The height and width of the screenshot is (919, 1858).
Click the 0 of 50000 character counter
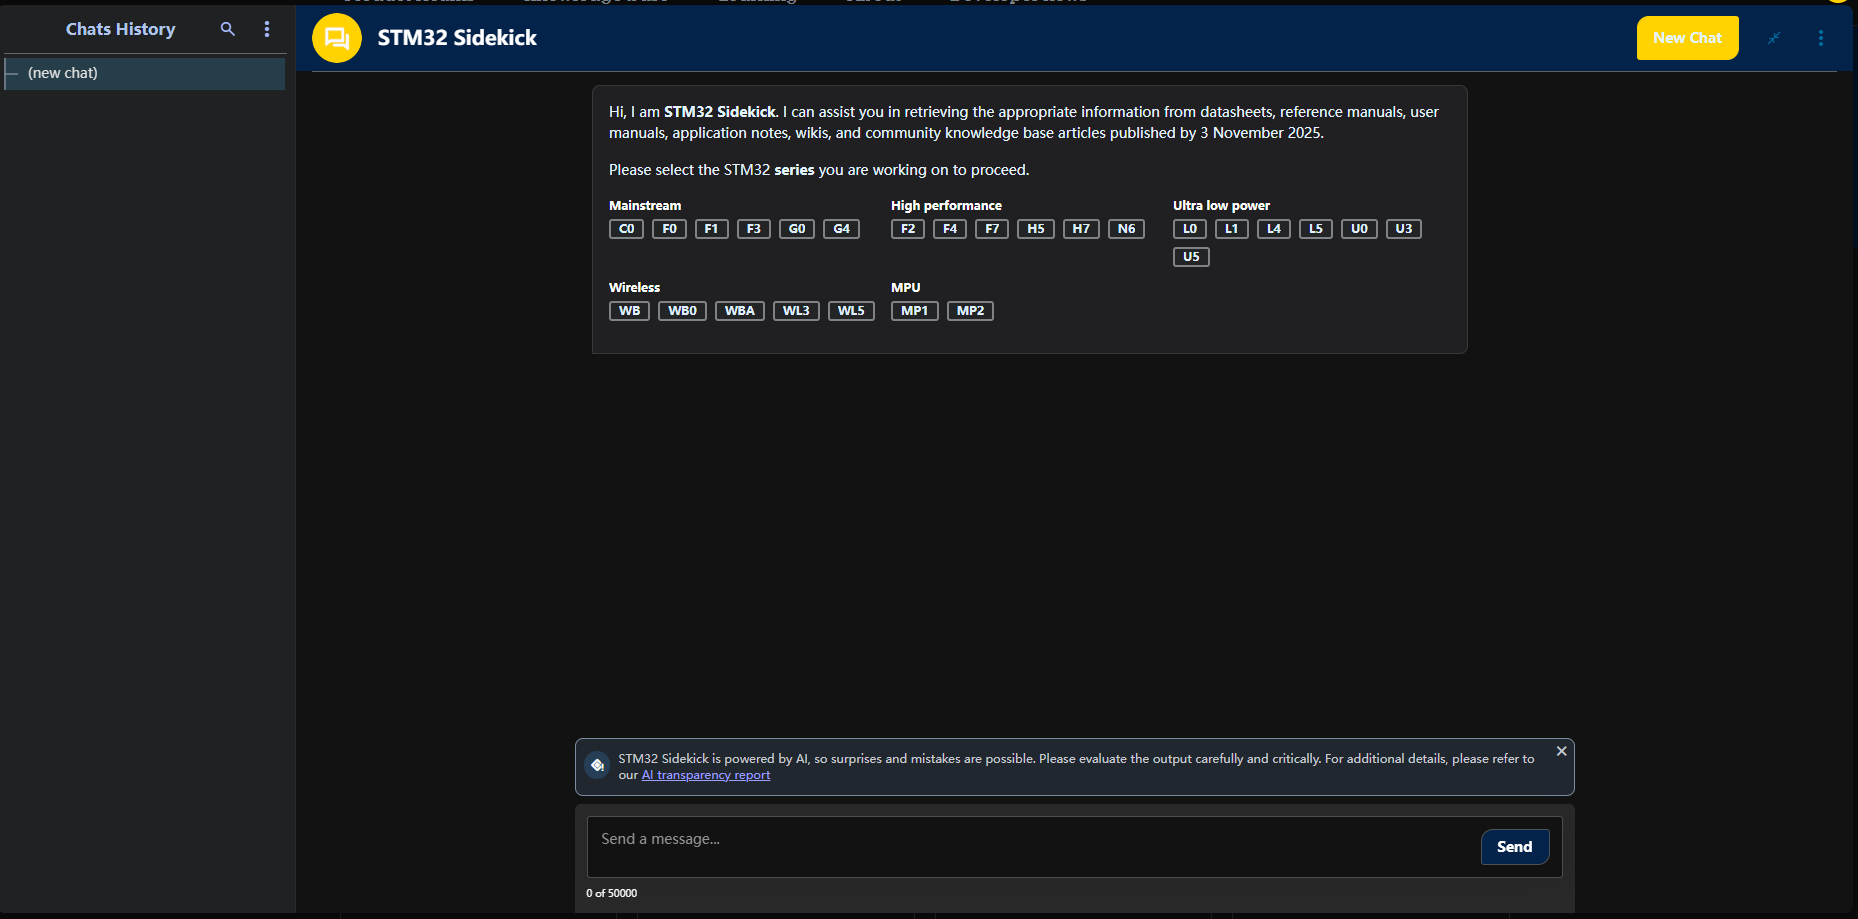point(611,893)
